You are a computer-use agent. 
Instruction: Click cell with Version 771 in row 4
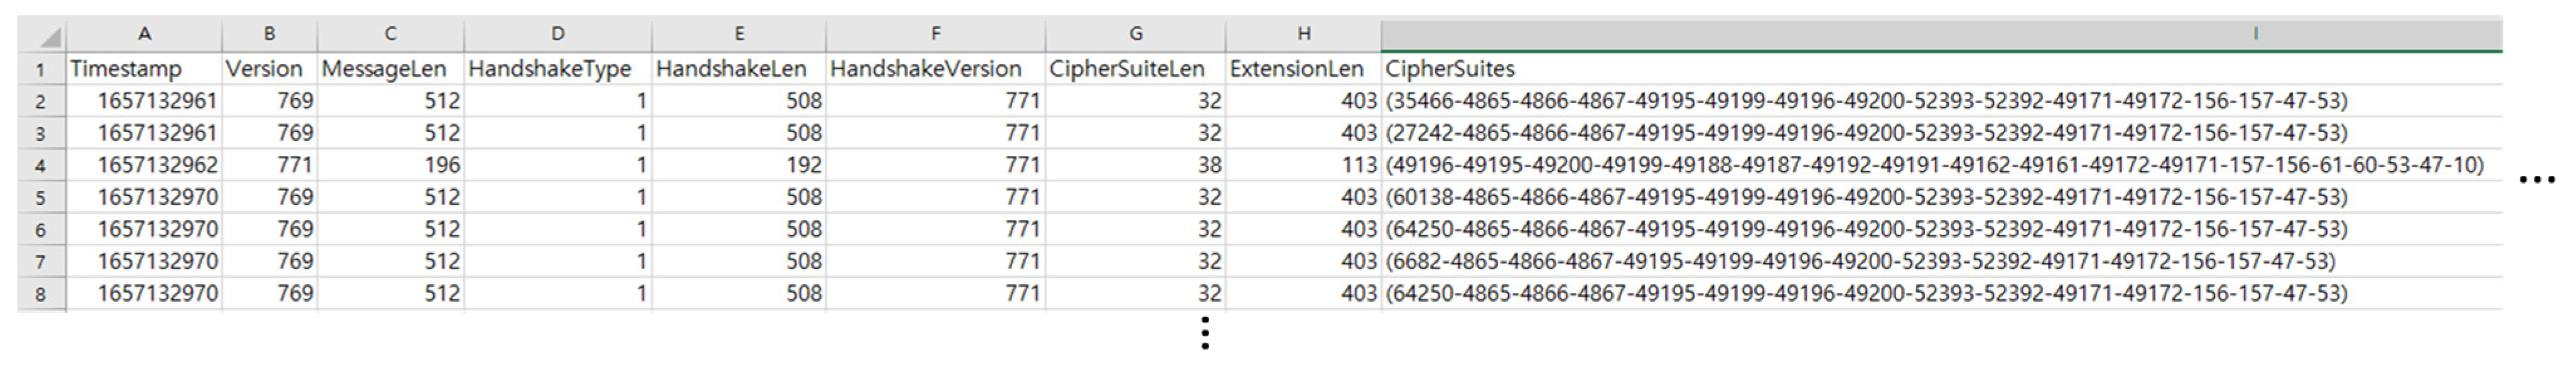coord(269,165)
